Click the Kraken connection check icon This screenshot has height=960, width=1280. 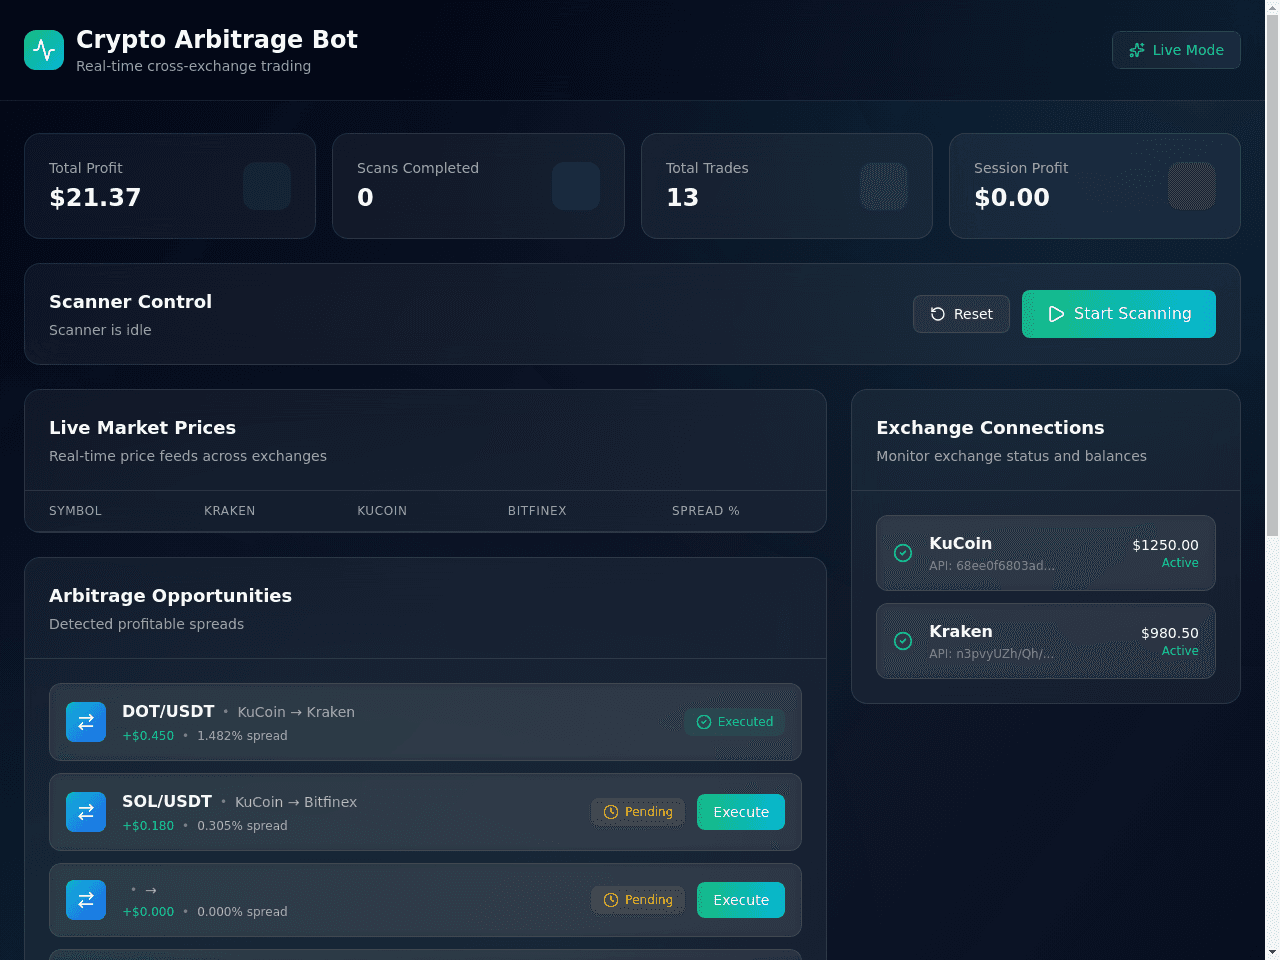point(903,641)
